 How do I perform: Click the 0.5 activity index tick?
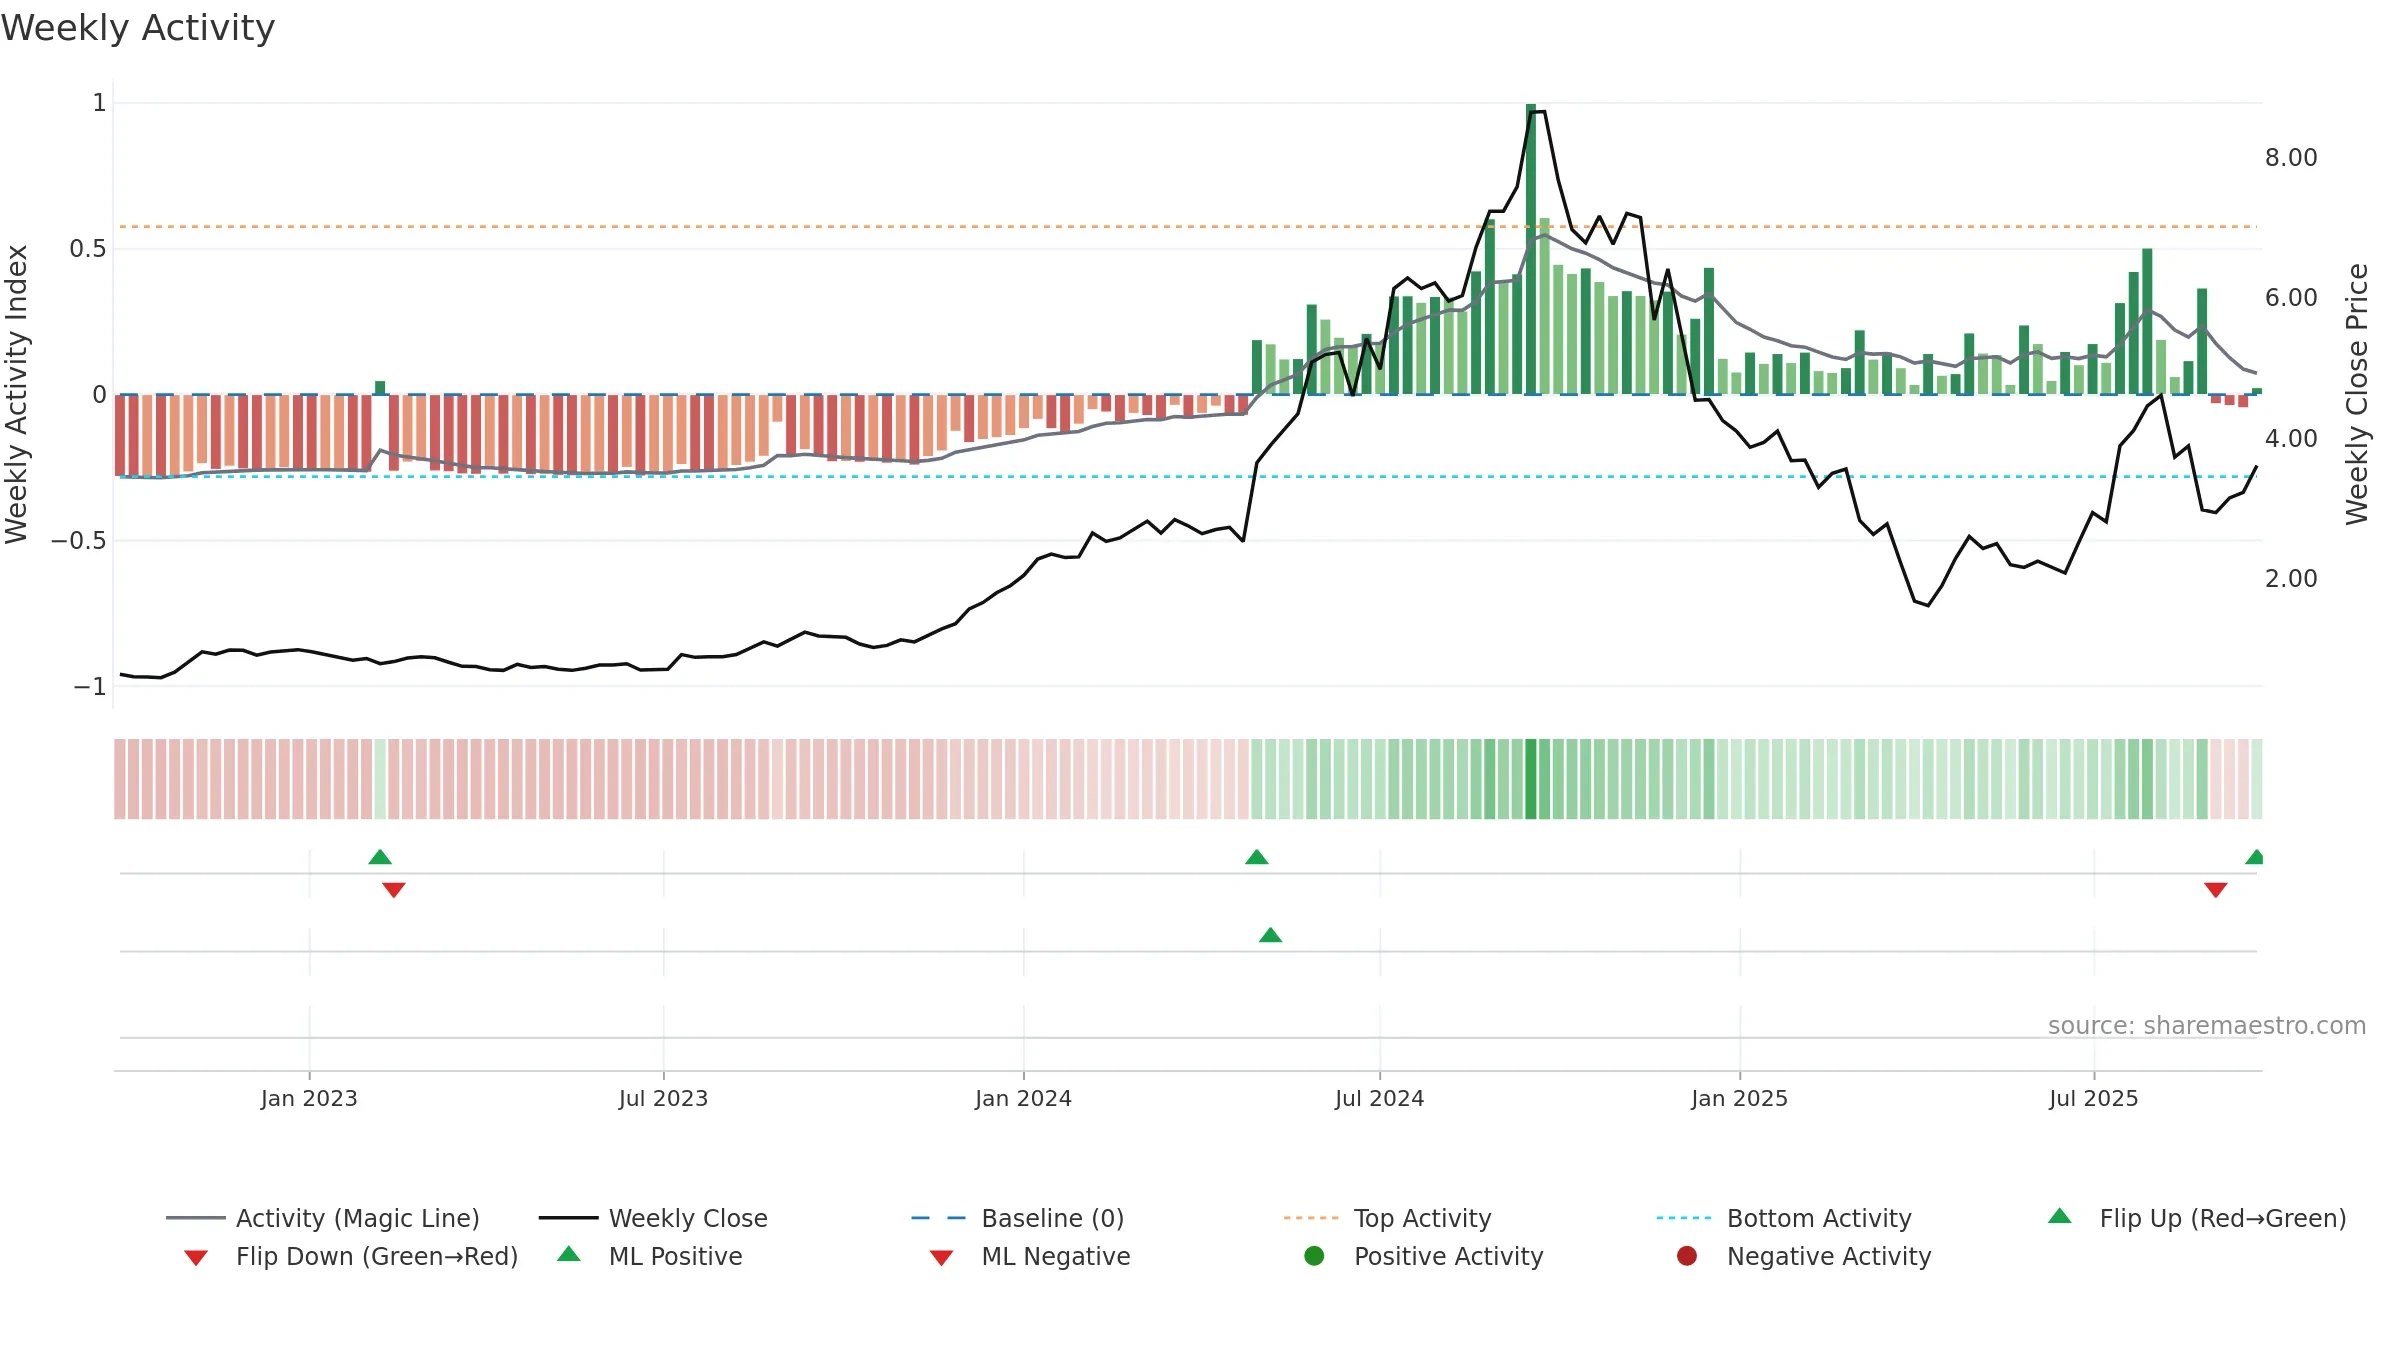coord(88,249)
